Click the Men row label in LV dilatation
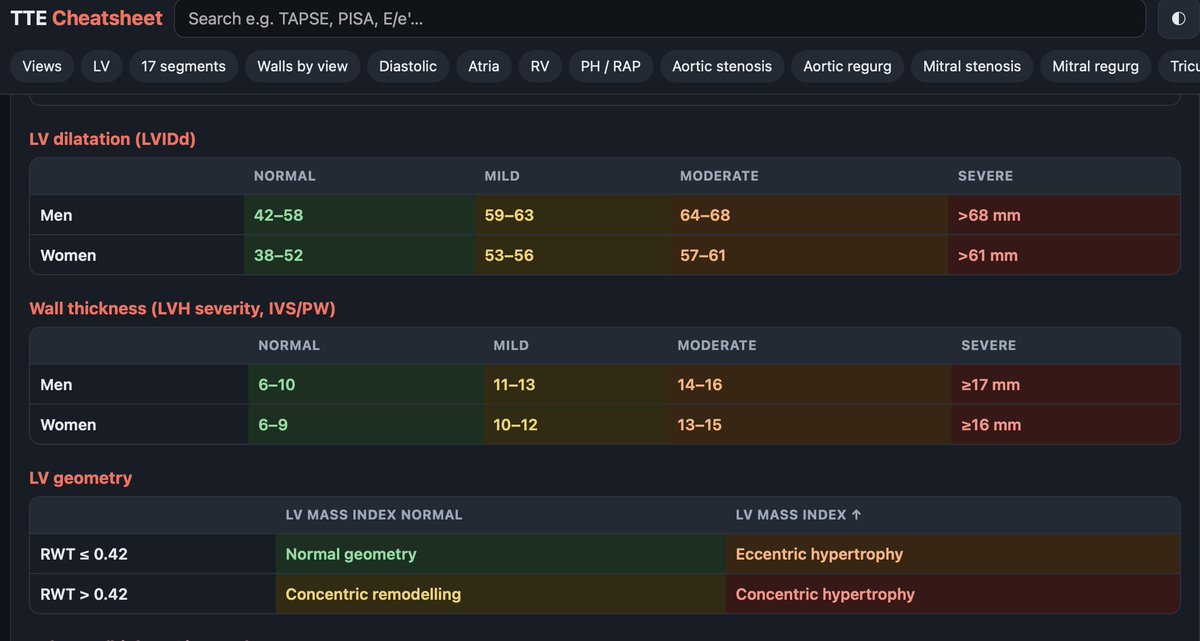The height and width of the screenshot is (641, 1200). coord(56,215)
